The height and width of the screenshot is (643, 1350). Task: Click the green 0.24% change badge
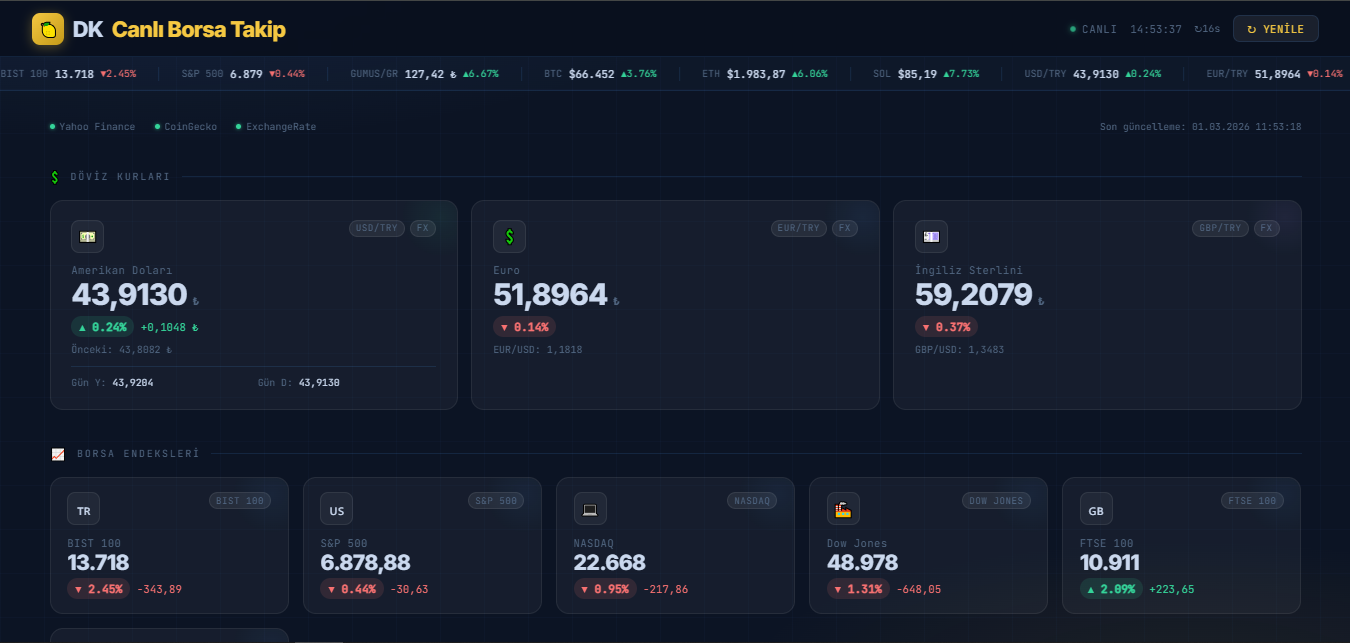(x=102, y=327)
